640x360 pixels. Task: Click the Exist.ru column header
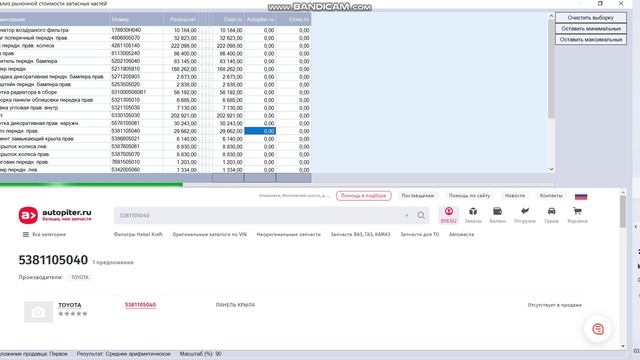(x=228, y=19)
